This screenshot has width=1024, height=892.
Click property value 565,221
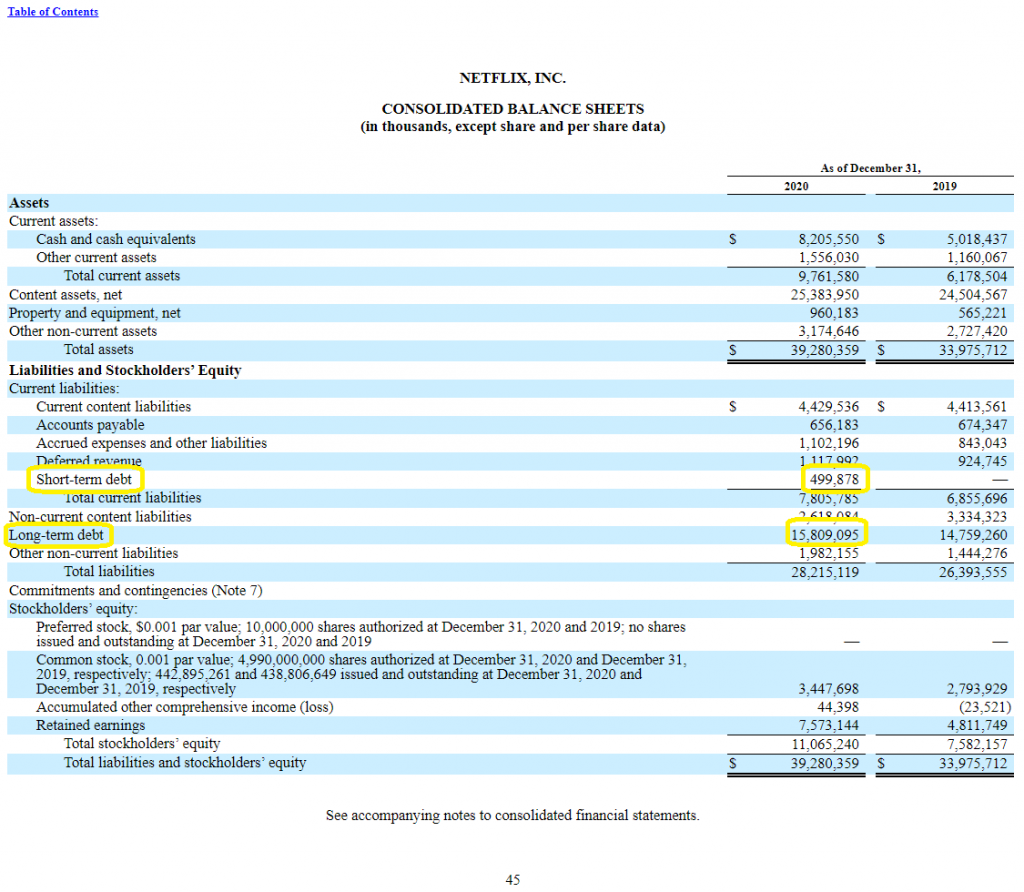coord(982,313)
